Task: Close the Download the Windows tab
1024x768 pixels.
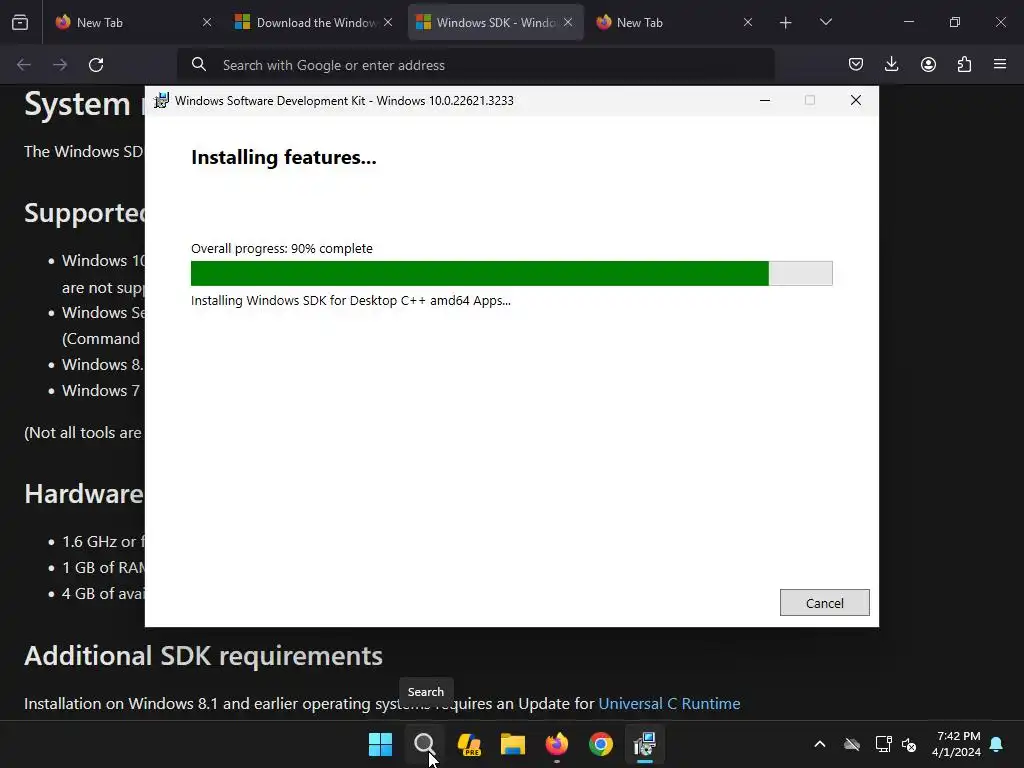Action: coord(388,23)
